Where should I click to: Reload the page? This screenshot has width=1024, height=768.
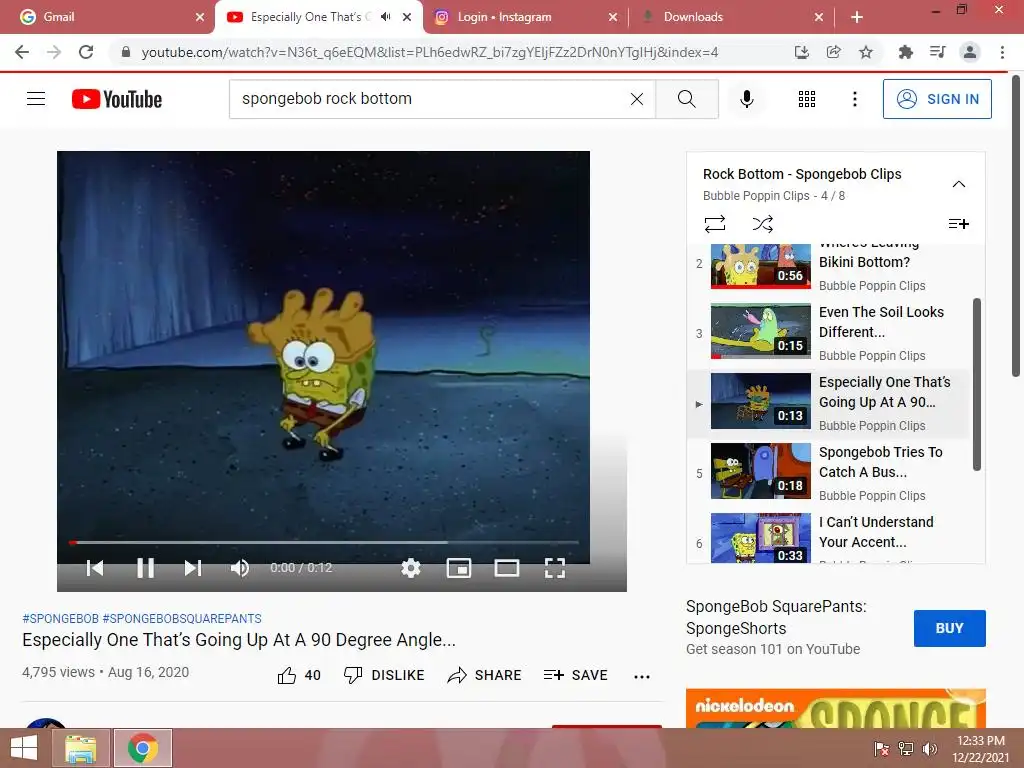(x=86, y=52)
